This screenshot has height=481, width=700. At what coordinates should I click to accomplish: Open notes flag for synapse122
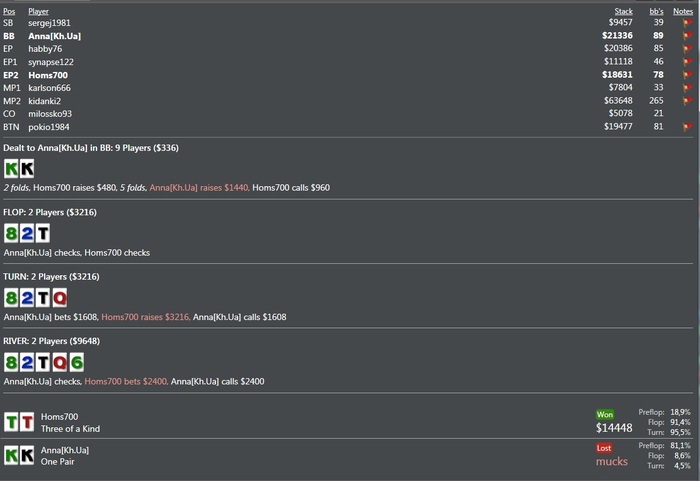tap(687, 61)
